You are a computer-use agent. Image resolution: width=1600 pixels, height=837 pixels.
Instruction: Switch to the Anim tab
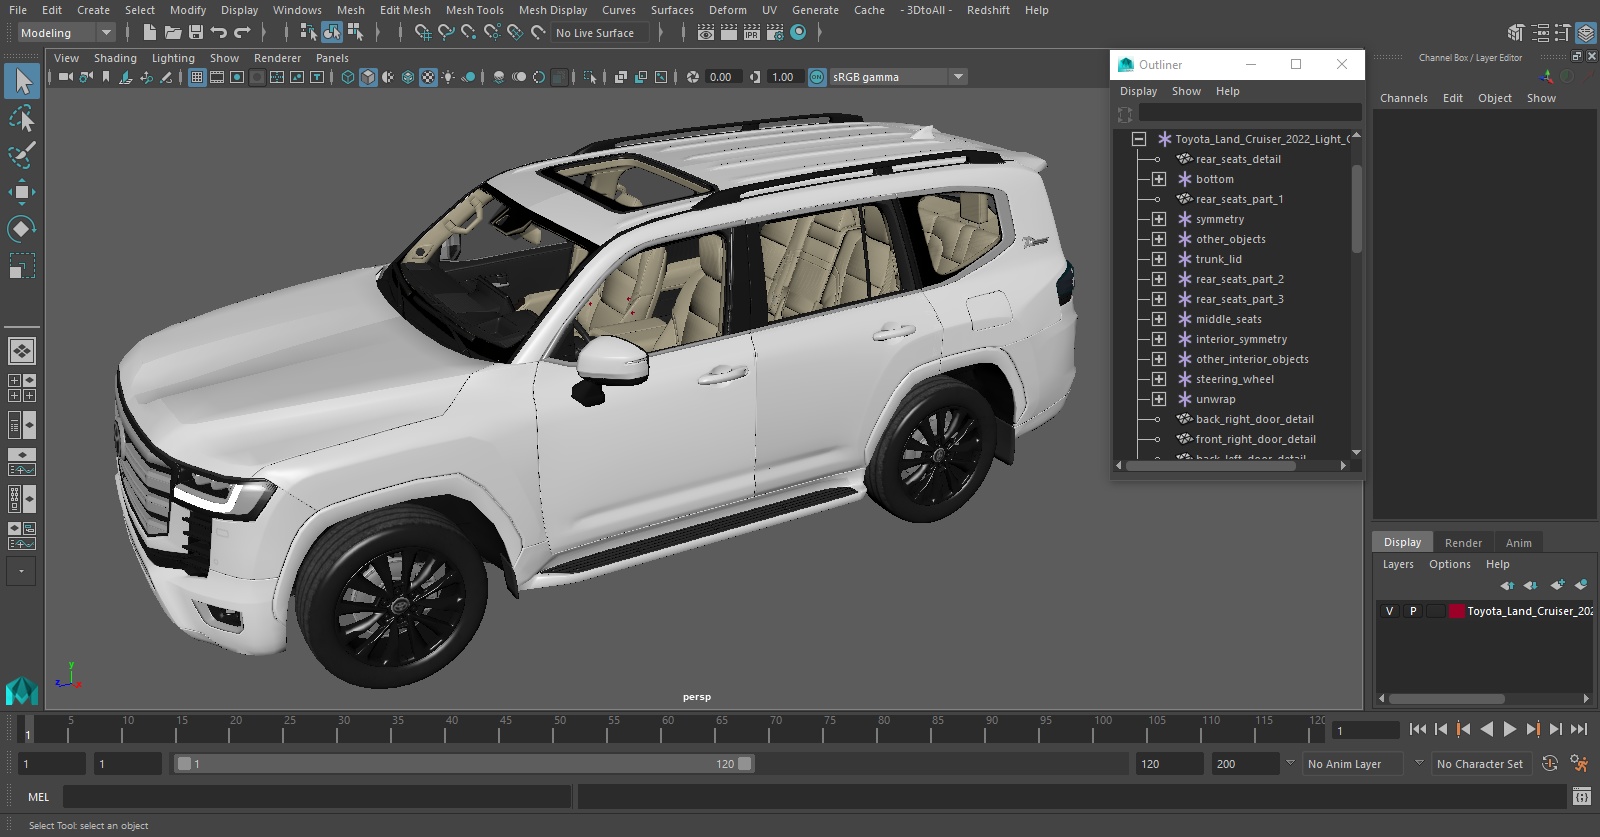pyautogui.click(x=1518, y=543)
